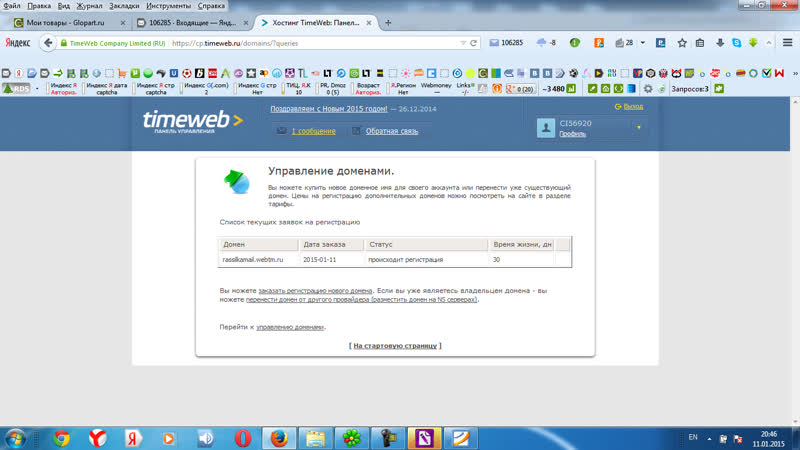This screenshot has height=450, width=800.
Task: Click the orange extension icon in toolbar
Action: pos(599,43)
